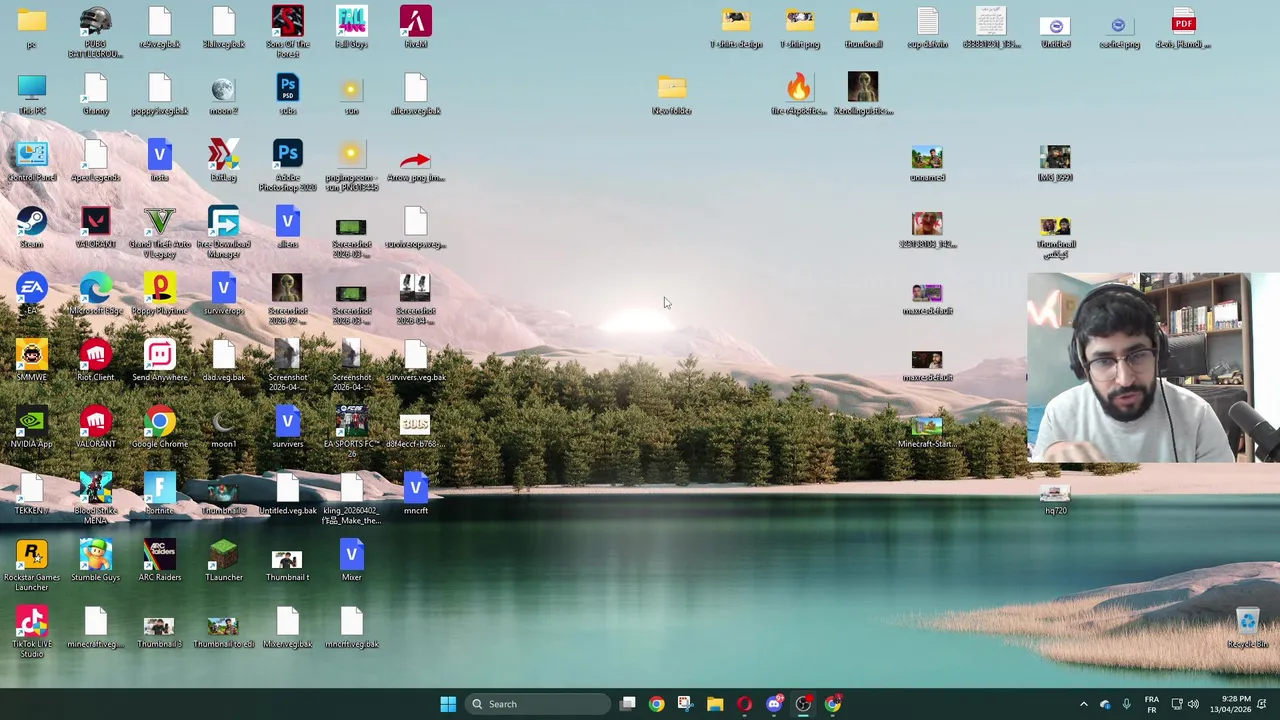Show hidden system tray icons
Screen dimensions: 1280x720
1083,704
